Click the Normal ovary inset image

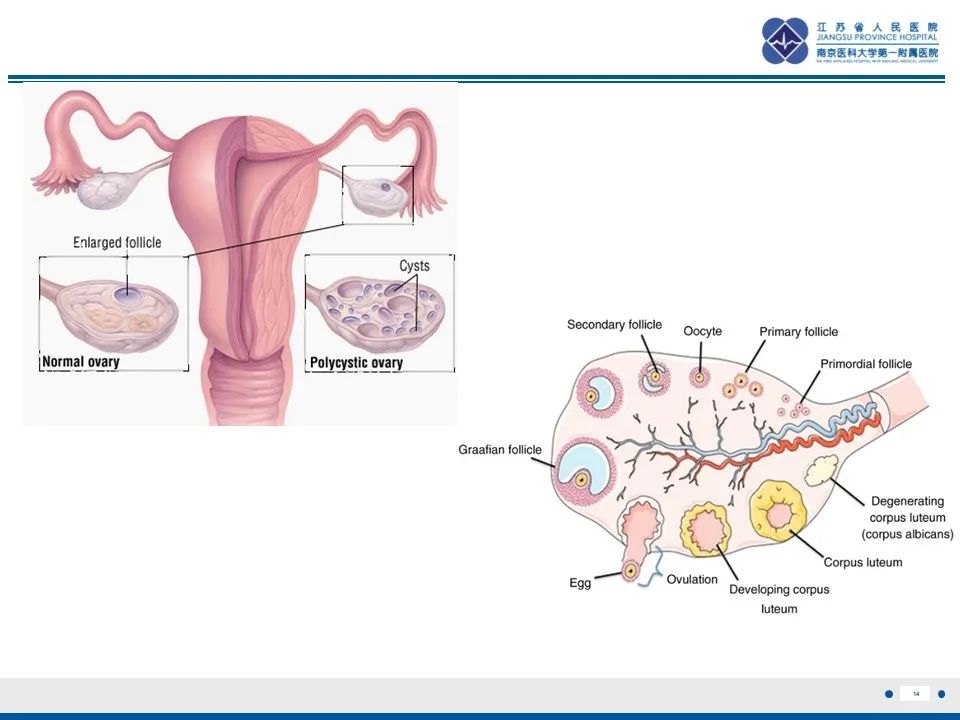tap(114, 313)
